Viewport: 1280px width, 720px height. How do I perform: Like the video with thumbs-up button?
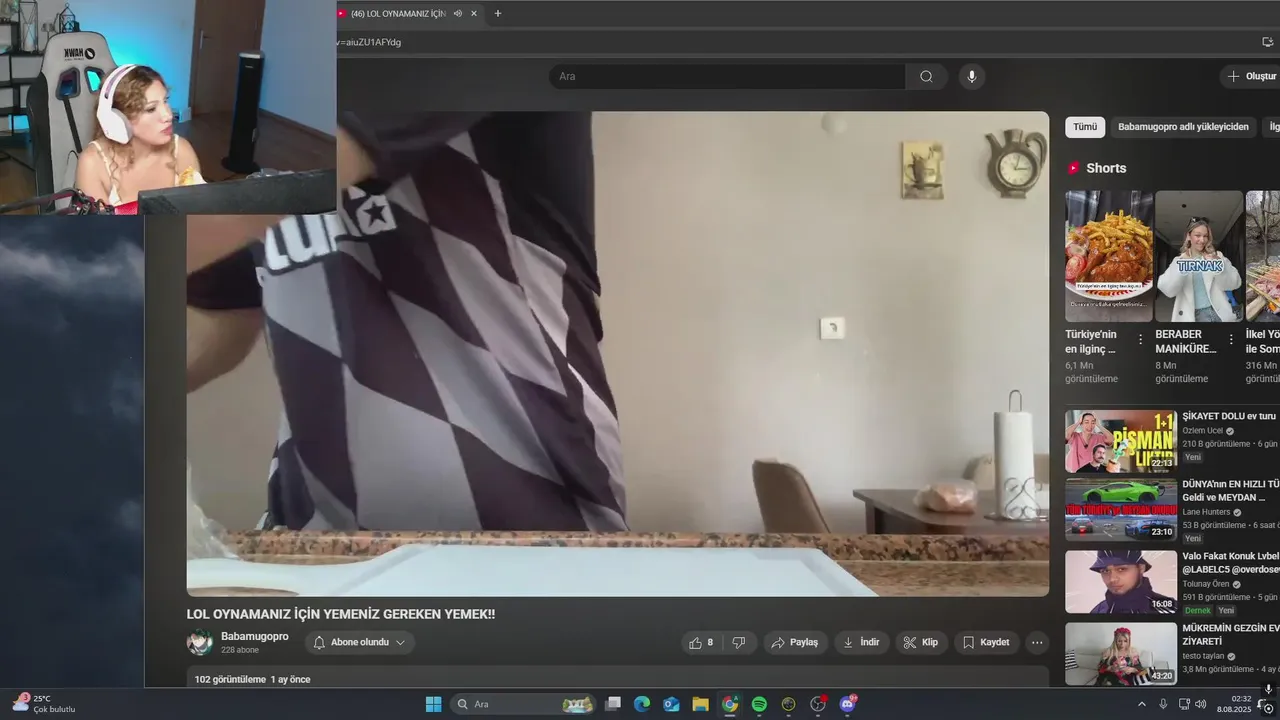[701, 642]
